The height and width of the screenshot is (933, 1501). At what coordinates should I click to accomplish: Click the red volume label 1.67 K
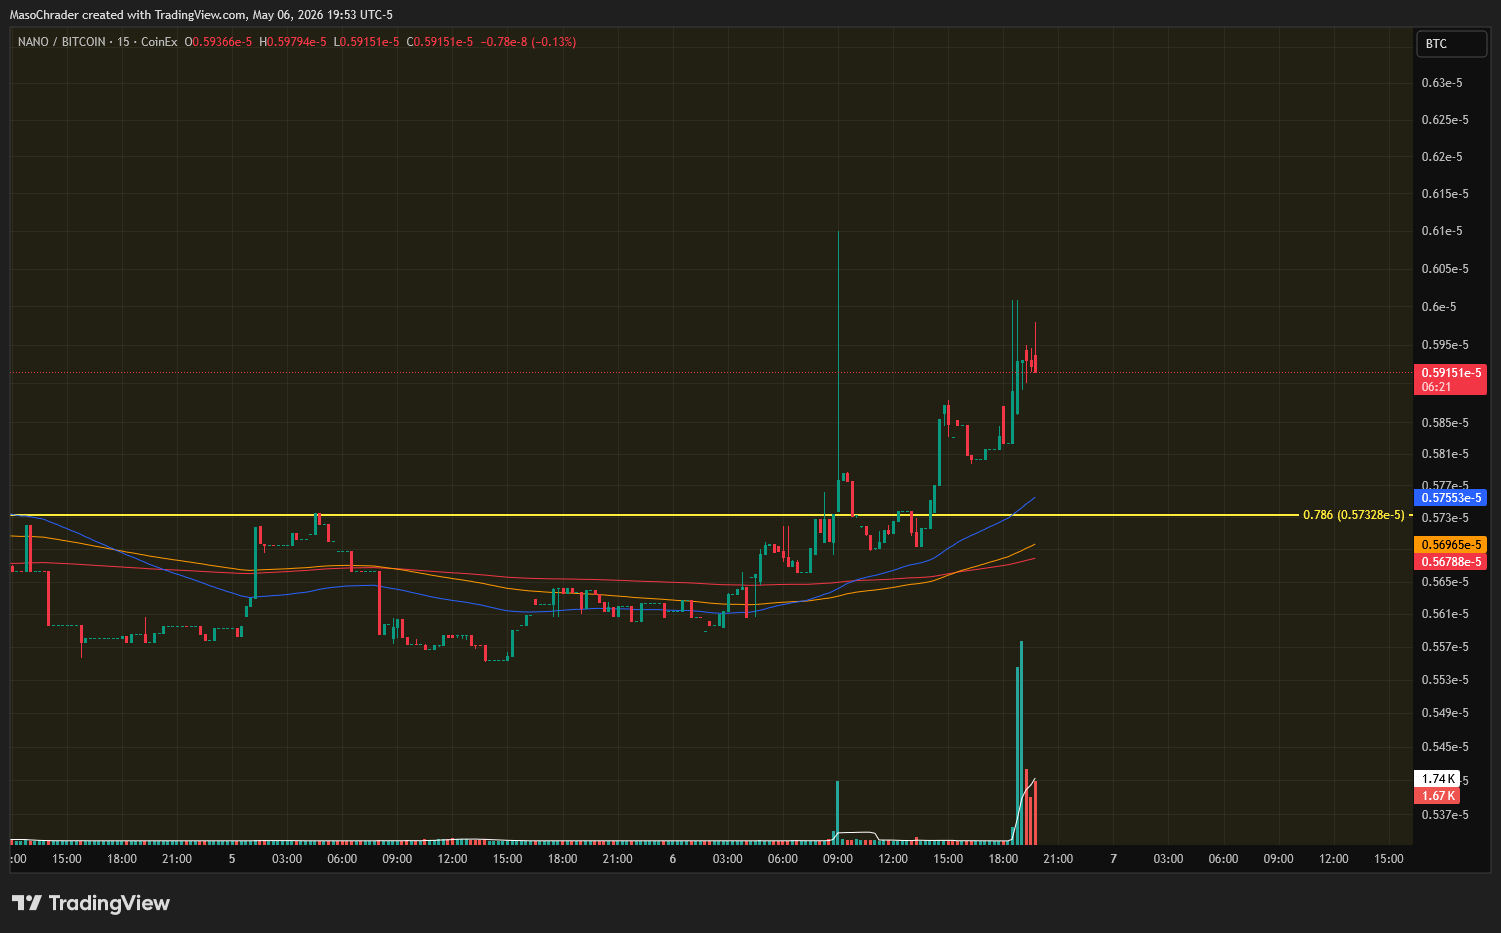(1437, 796)
